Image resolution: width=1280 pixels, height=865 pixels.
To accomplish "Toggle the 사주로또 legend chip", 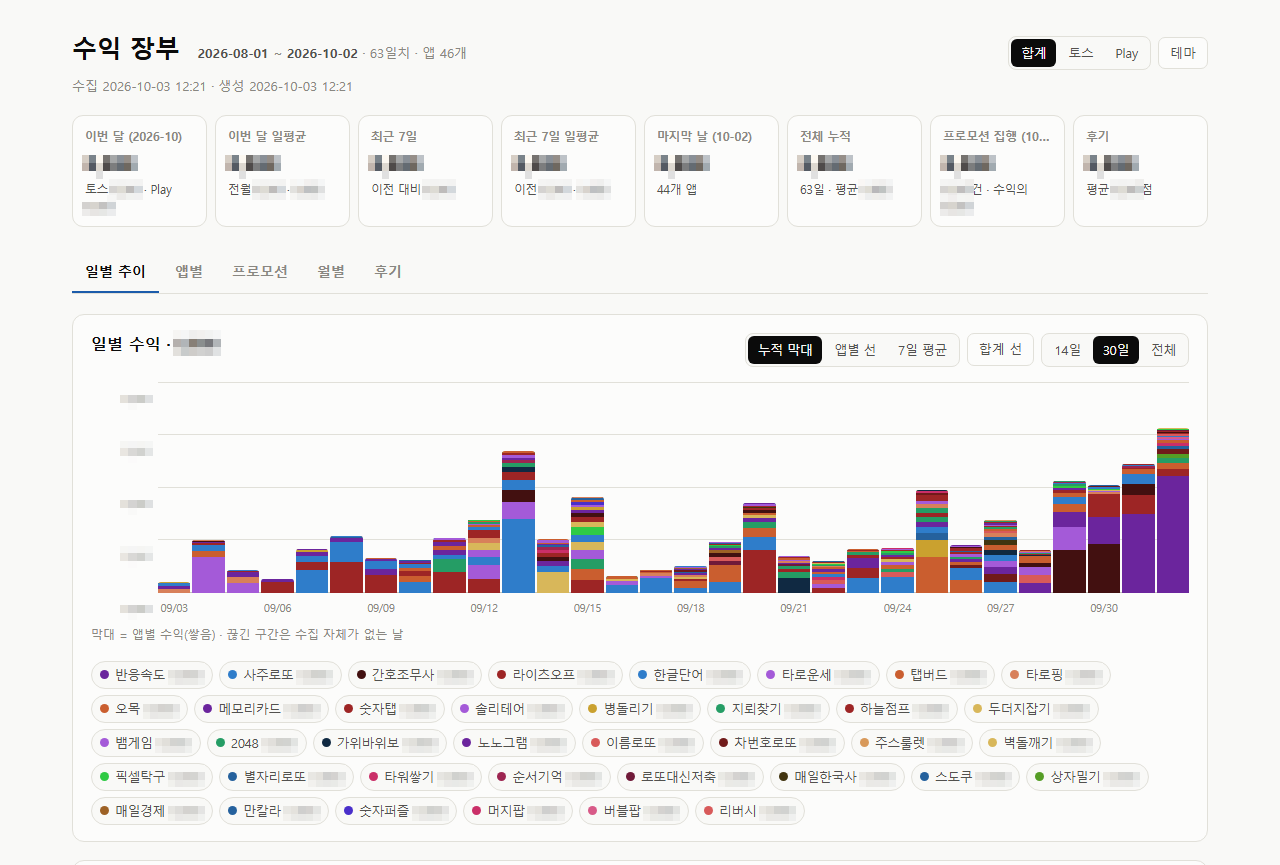I will (280, 675).
